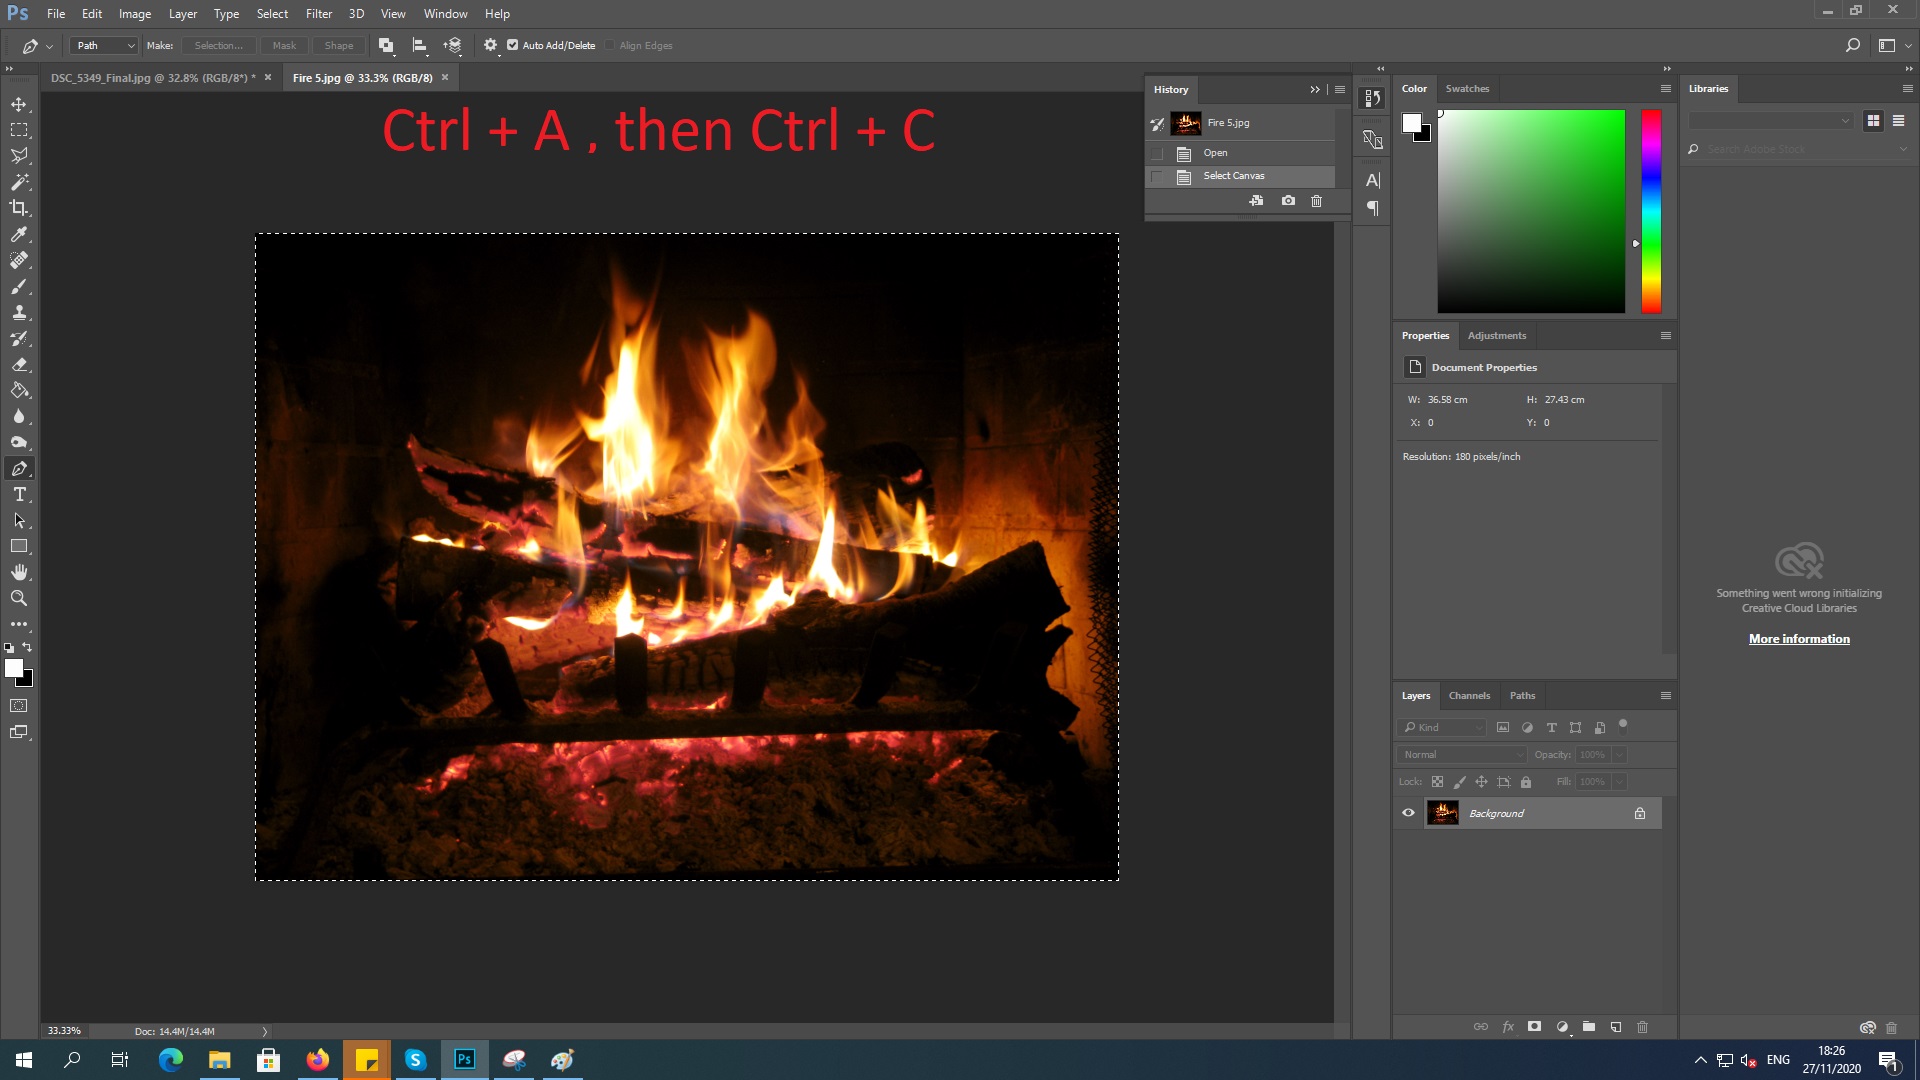Open the History snapshot camera icon

[1288, 201]
